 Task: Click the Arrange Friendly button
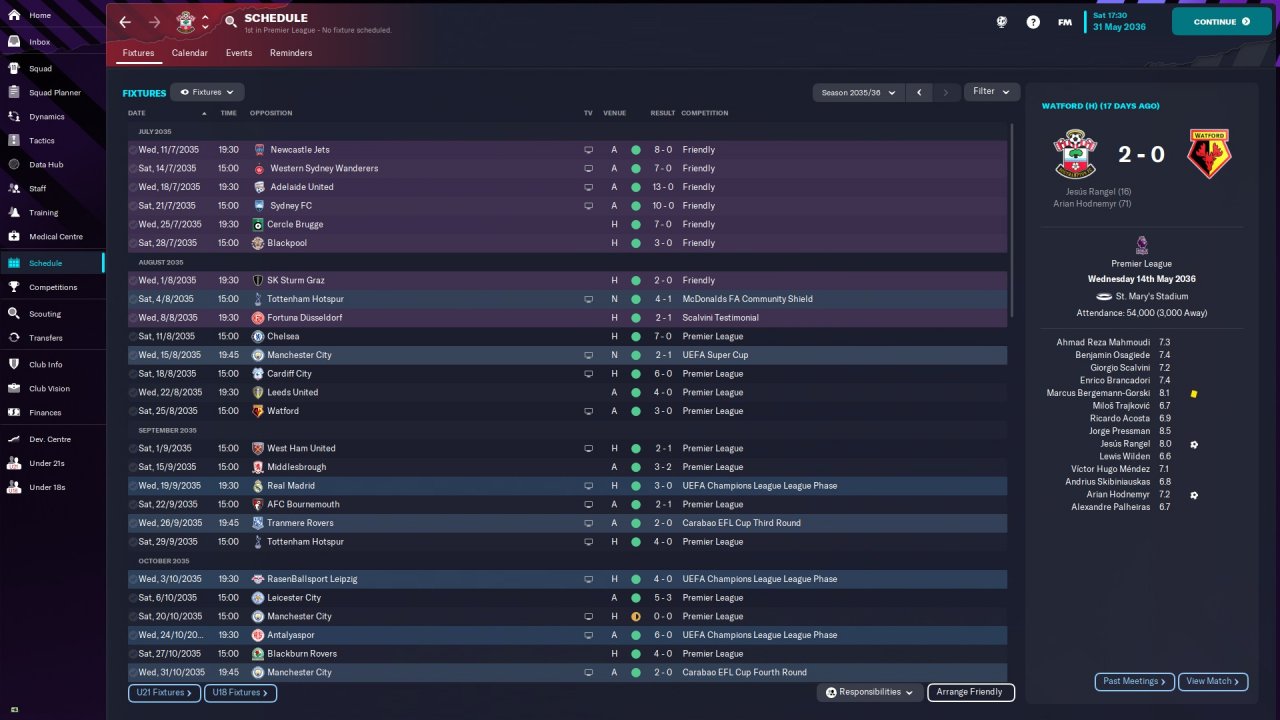click(x=970, y=692)
